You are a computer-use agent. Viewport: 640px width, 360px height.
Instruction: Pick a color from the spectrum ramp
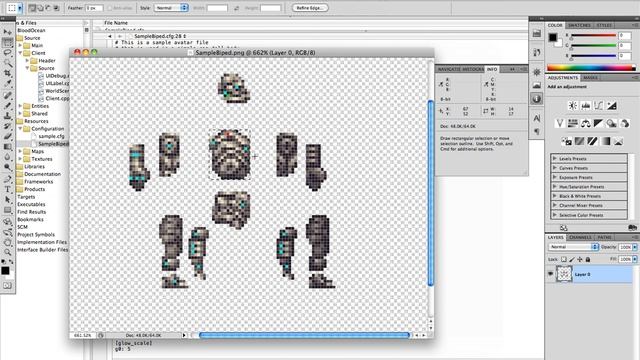[591, 68]
